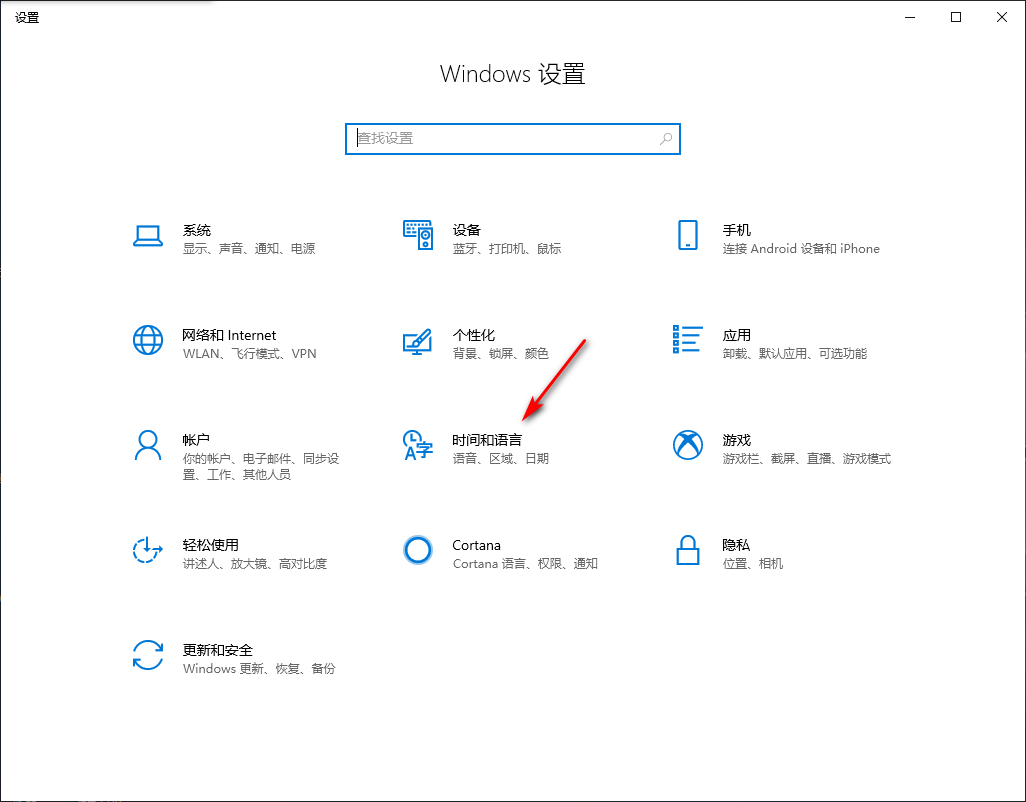Image resolution: width=1026 pixels, height=802 pixels.
Task: Go to 更新和安全 settings title
Action: (x=218, y=650)
